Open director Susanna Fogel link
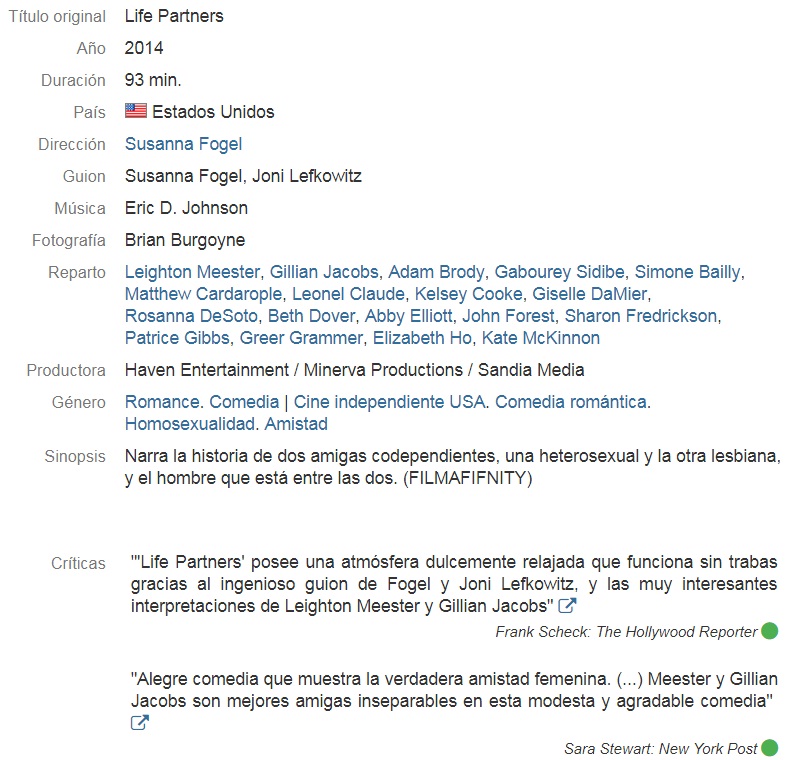This screenshot has width=786, height=760. (183, 144)
